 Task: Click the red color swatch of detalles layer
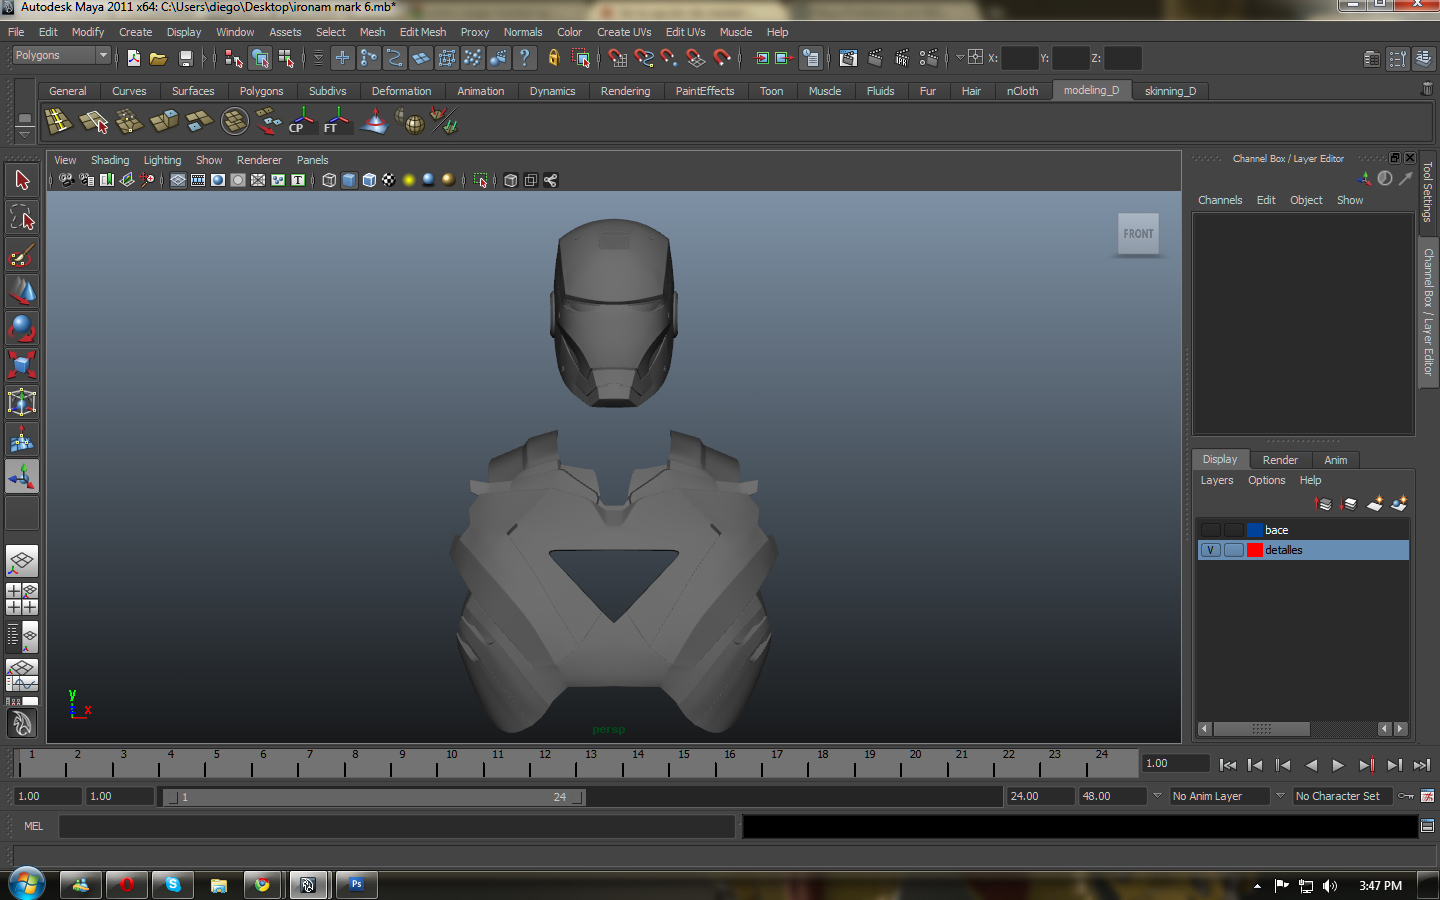point(1255,550)
